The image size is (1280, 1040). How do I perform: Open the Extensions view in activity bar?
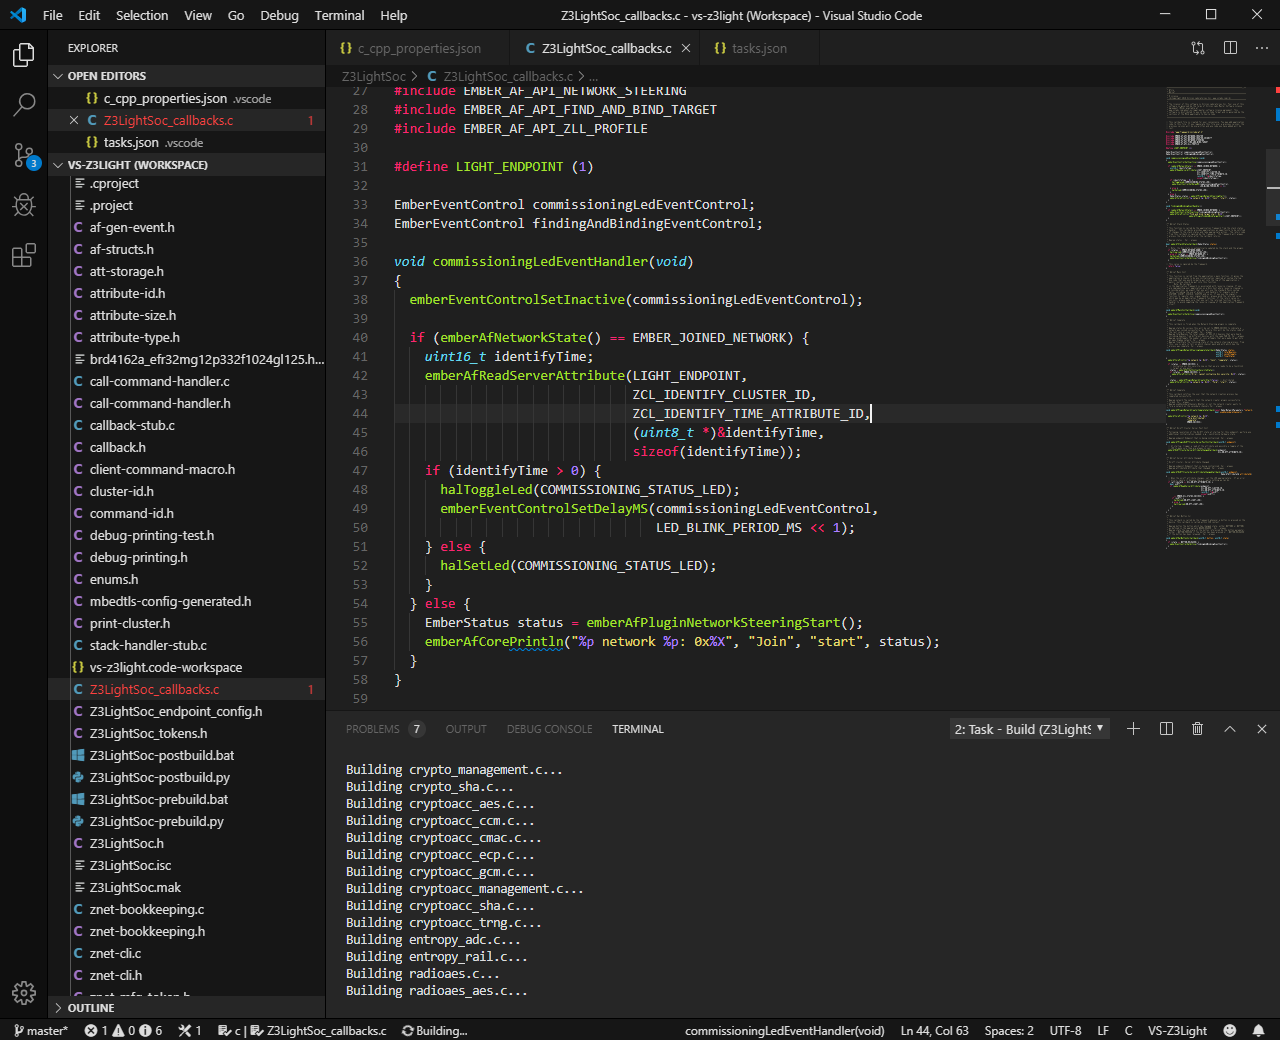(24, 256)
